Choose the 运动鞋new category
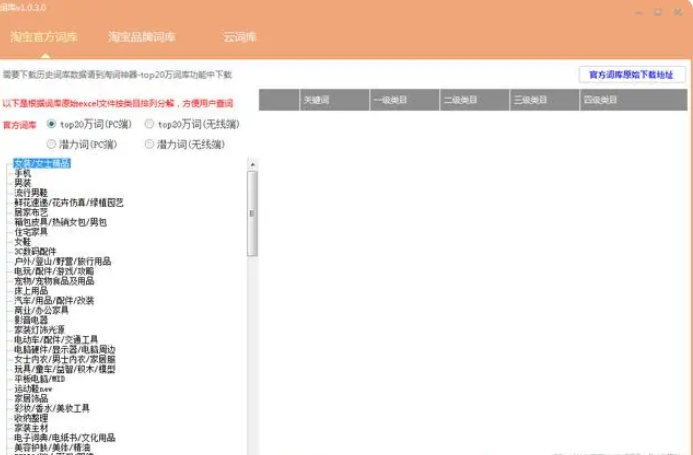 [33, 389]
